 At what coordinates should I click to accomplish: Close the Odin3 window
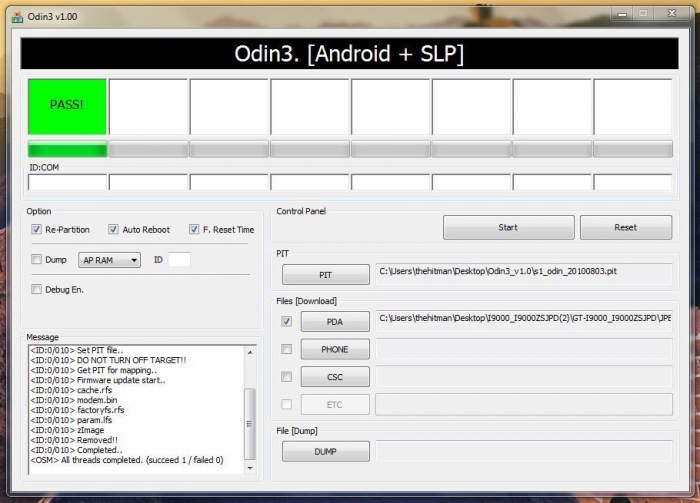(671, 13)
